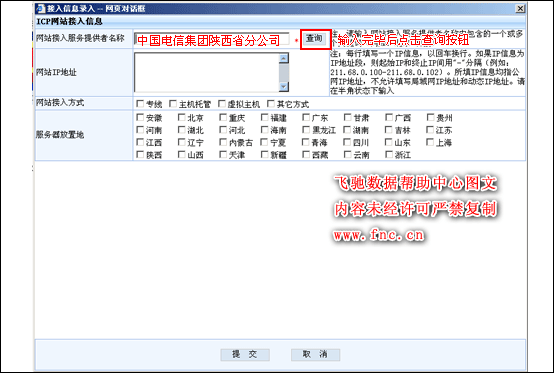Check the 上海 checkbox
The width and height of the screenshot is (554, 373).
coord(430,142)
